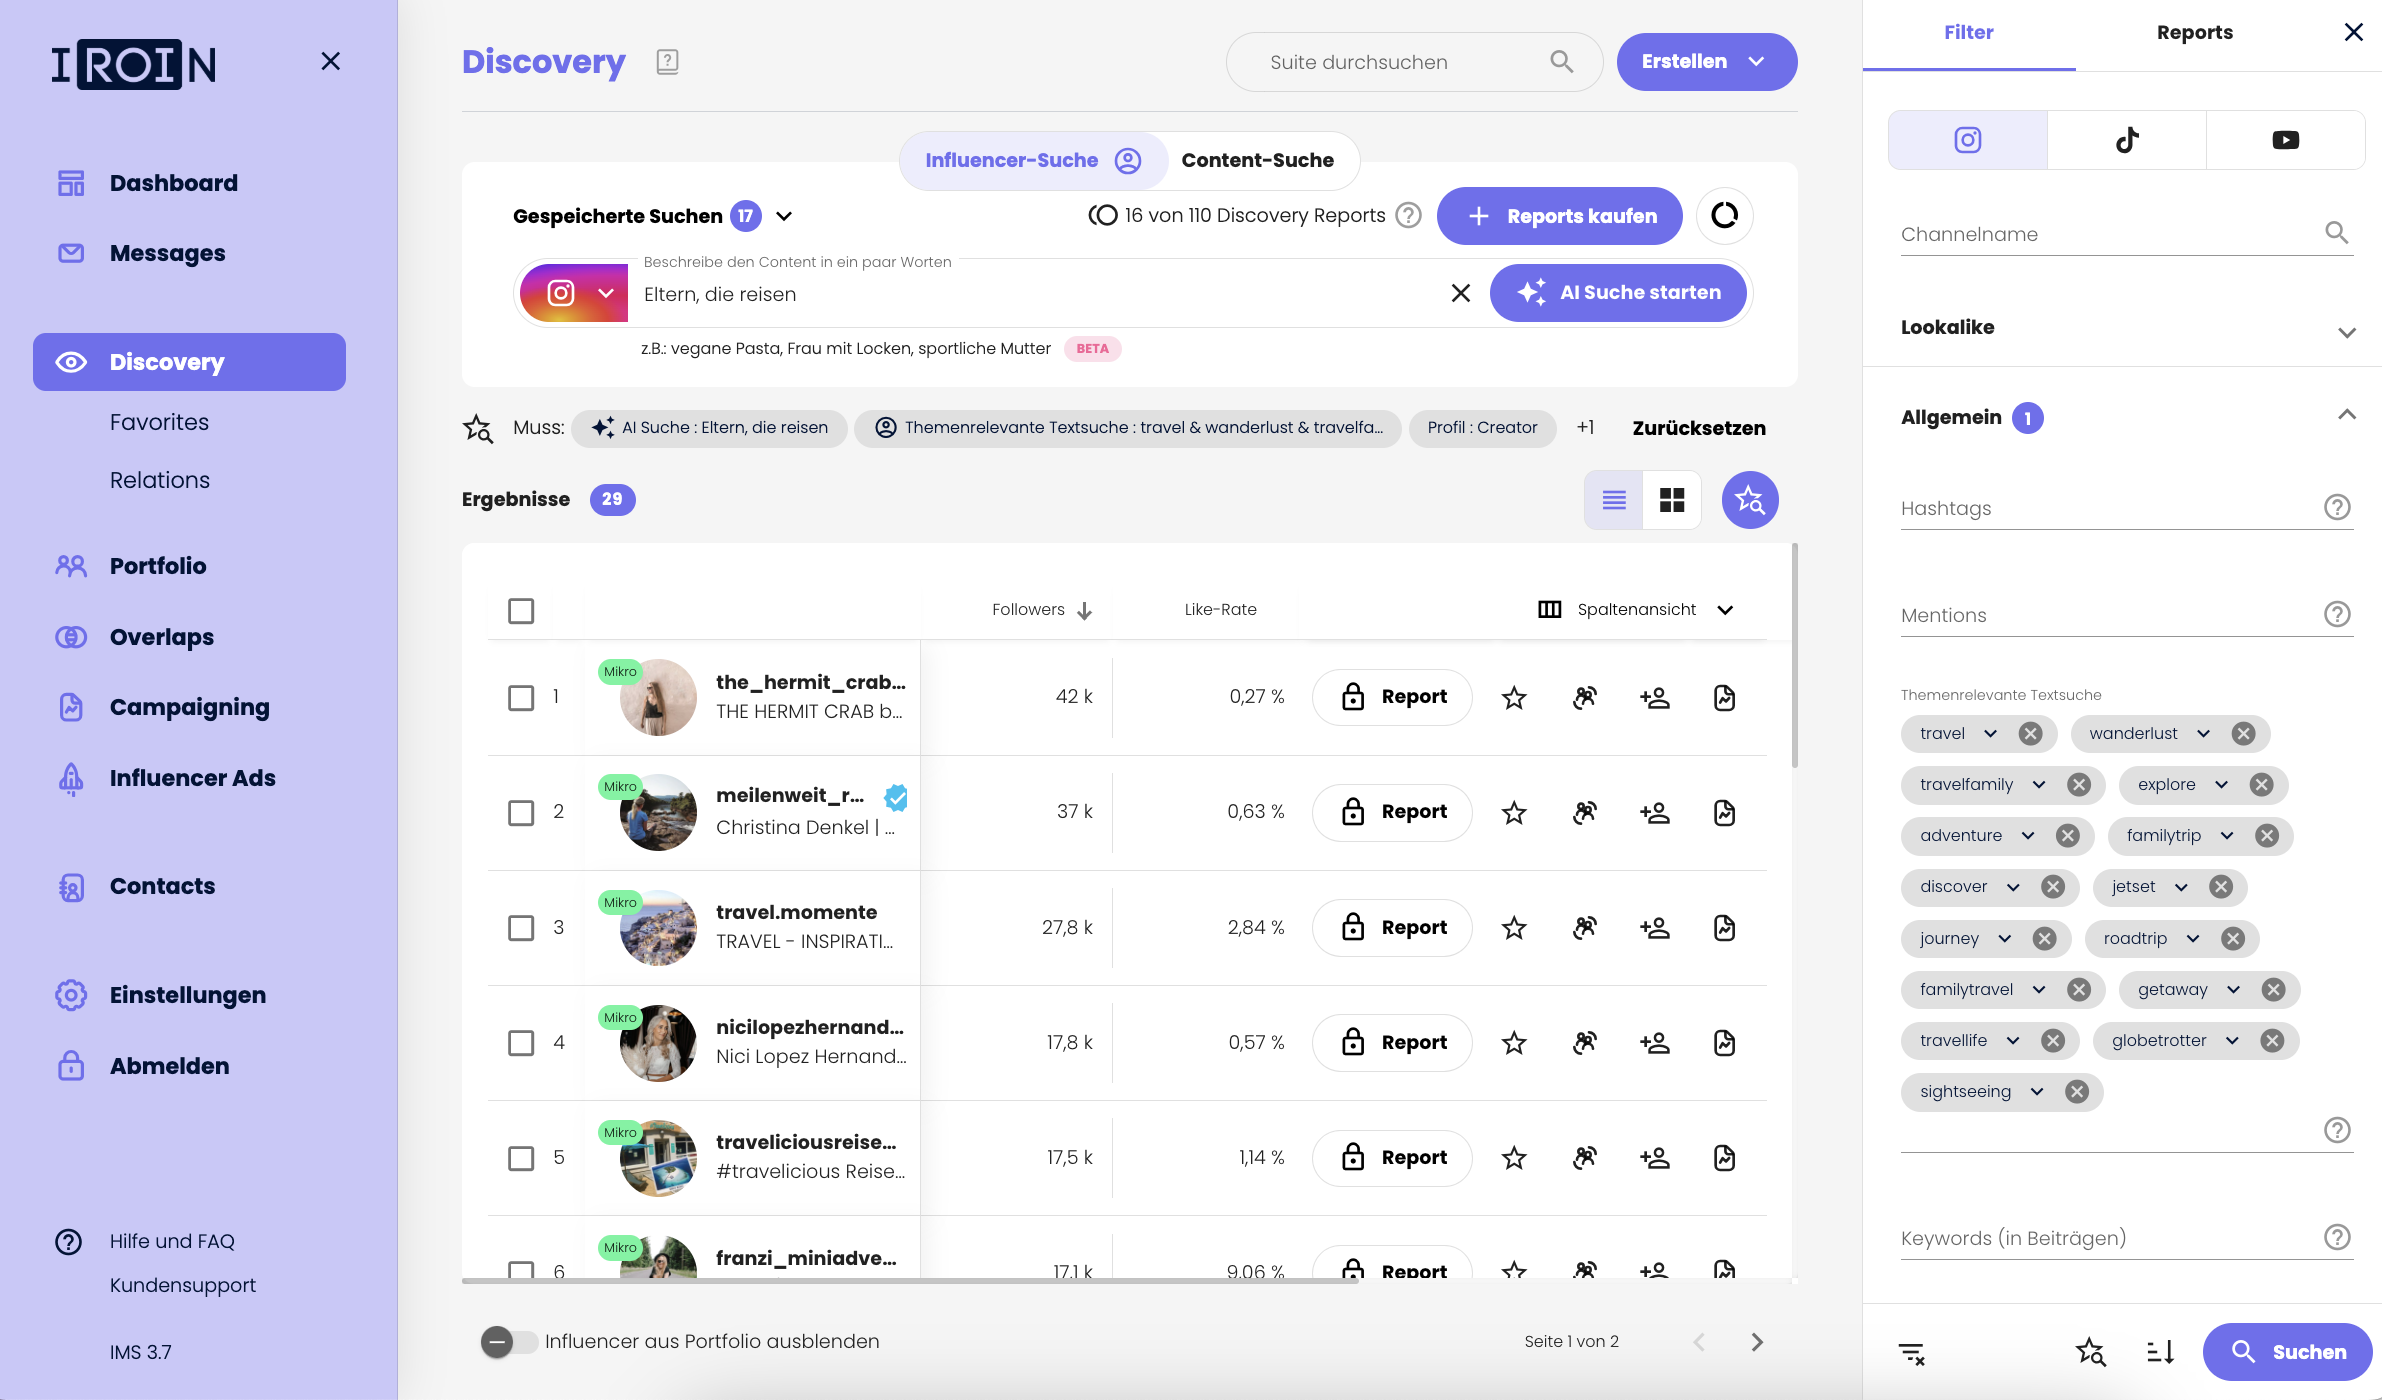Switch to the Content-Suche tab

[x=1256, y=158]
